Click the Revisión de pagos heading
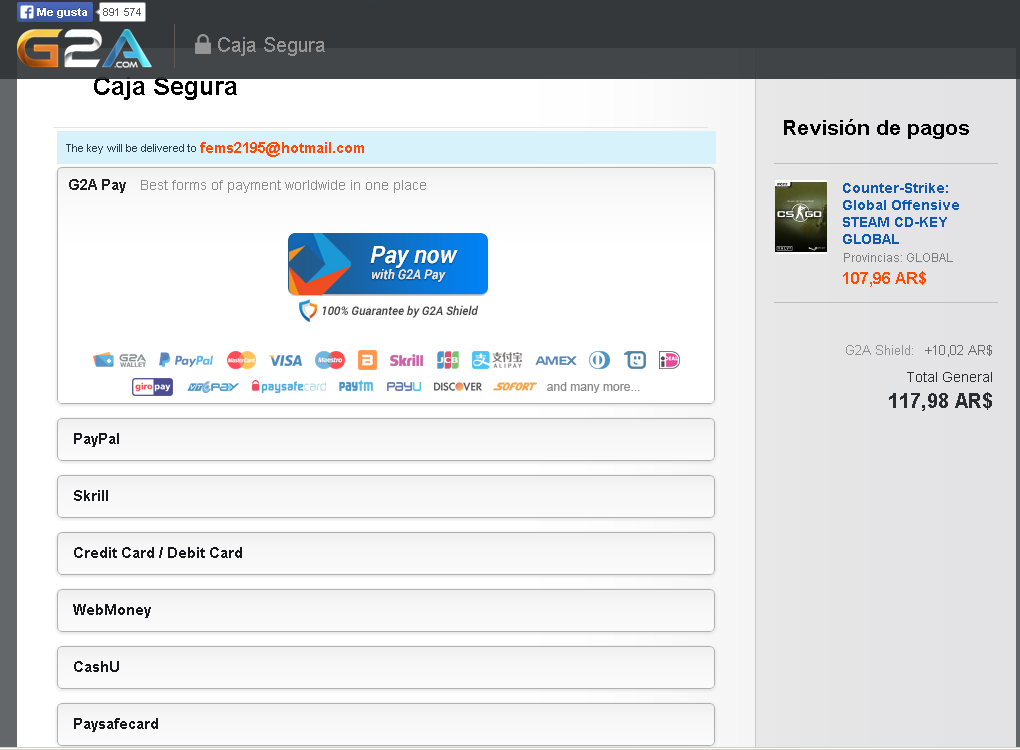 point(876,128)
